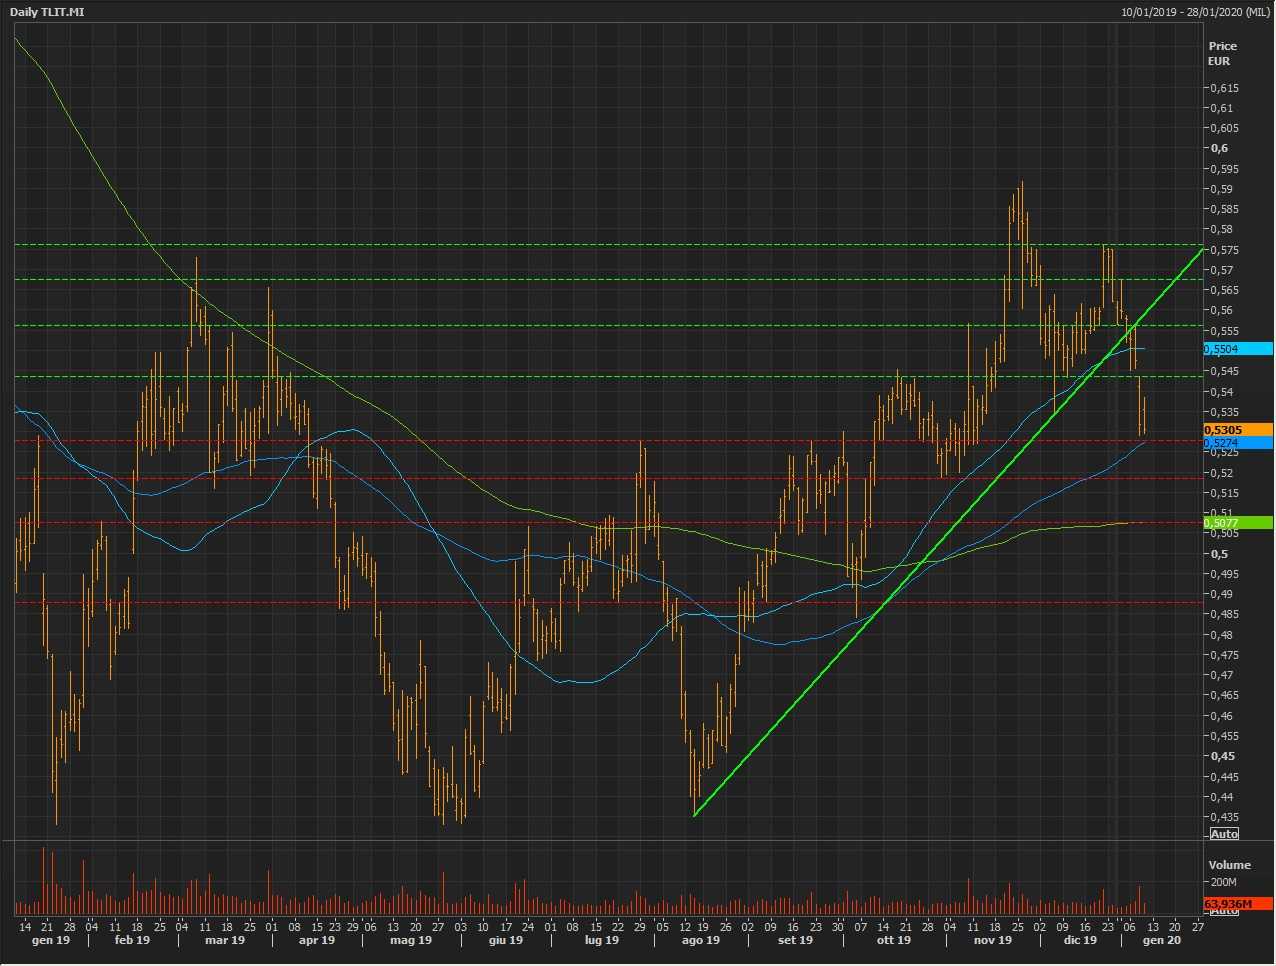The image size is (1276, 966).
Task: Click the gen 20 month label
Action: click(x=1162, y=940)
